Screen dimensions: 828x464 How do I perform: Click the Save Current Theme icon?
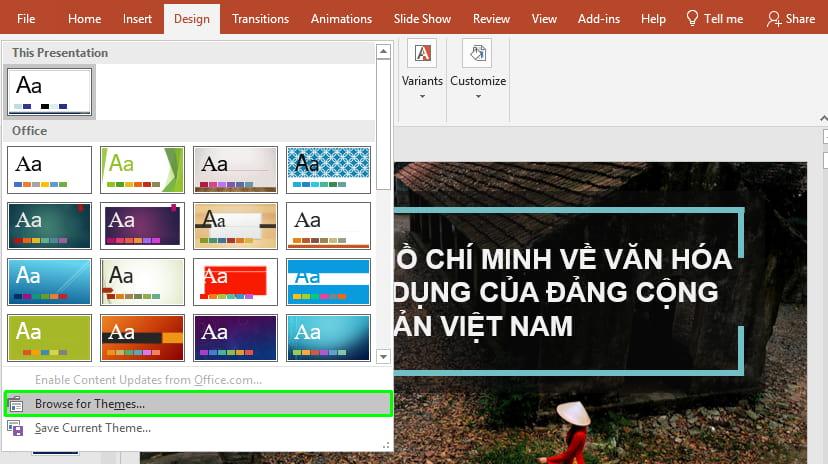(x=15, y=428)
